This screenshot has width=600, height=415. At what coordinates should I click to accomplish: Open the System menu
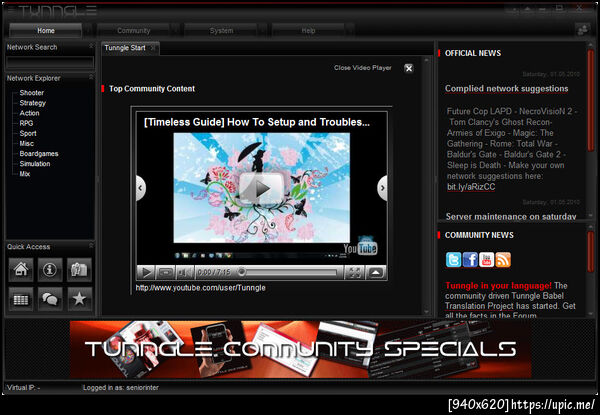click(221, 31)
